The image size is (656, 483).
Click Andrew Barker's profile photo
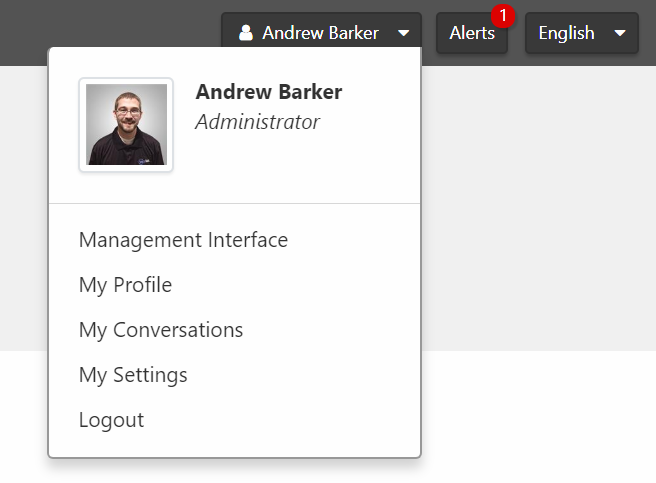pyautogui.click(x=126, y=125)
